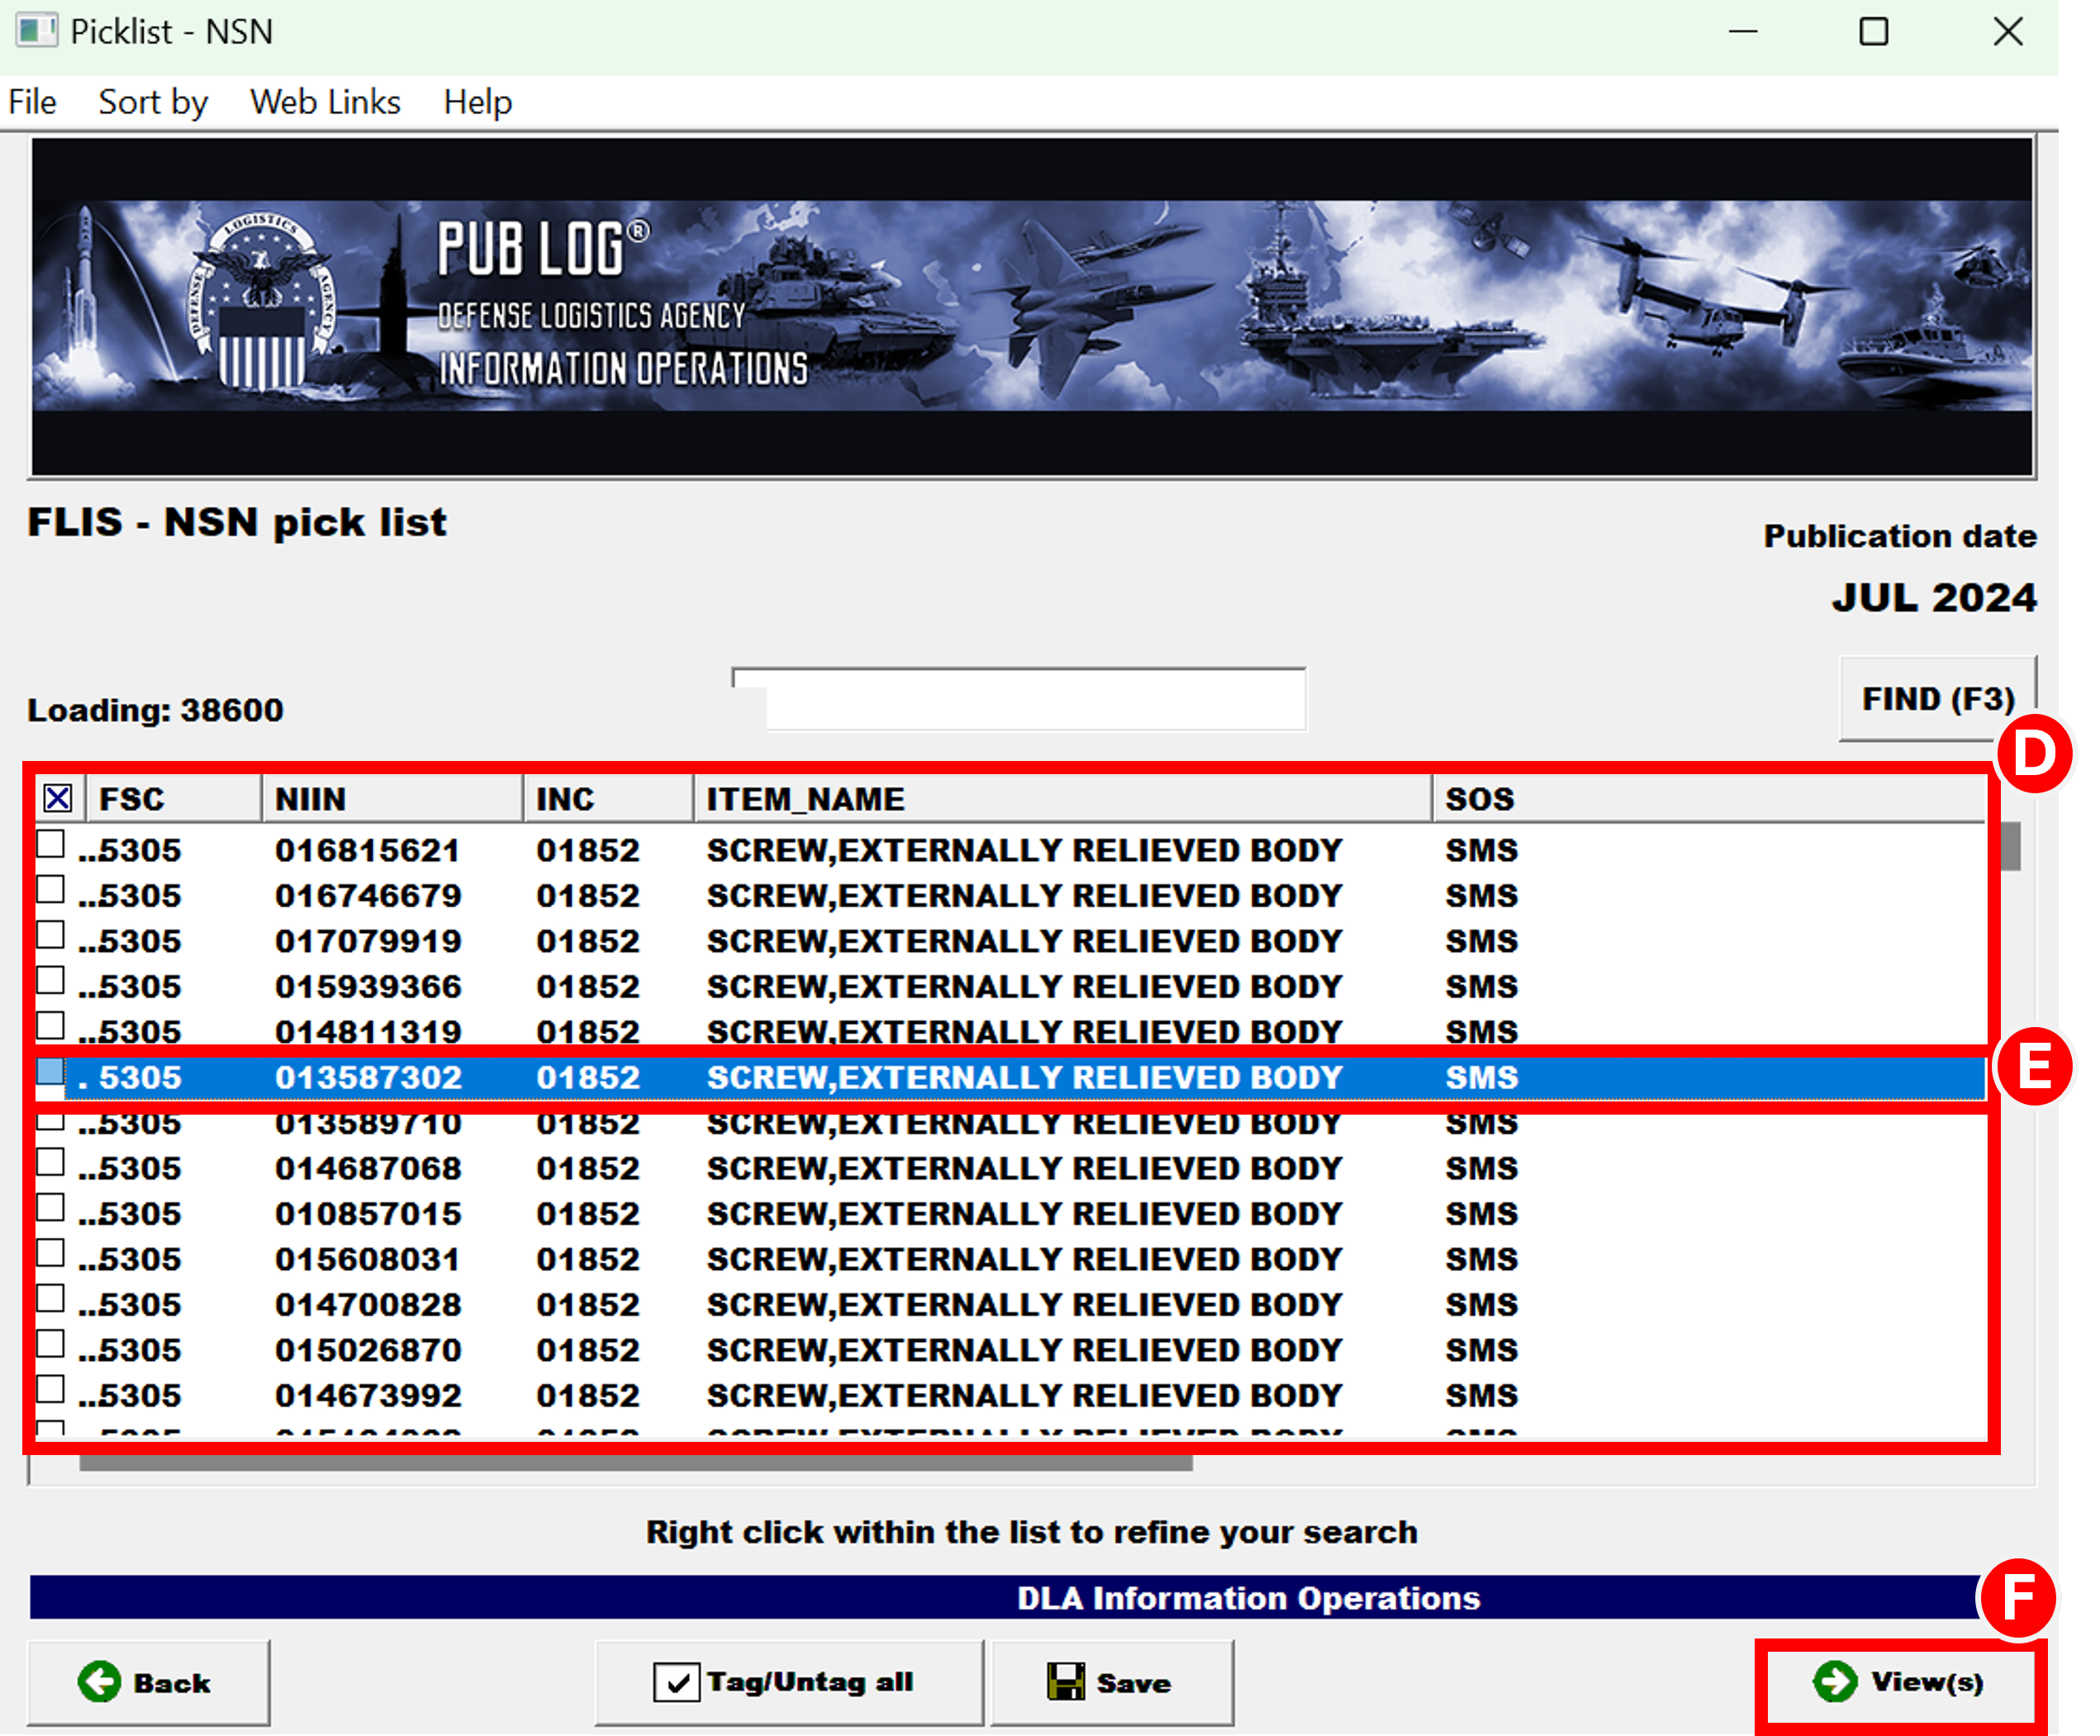Click the floppy disk Save icon
The width and height of the screenshot is (2100, 1736).
tap(1065, 1682)
